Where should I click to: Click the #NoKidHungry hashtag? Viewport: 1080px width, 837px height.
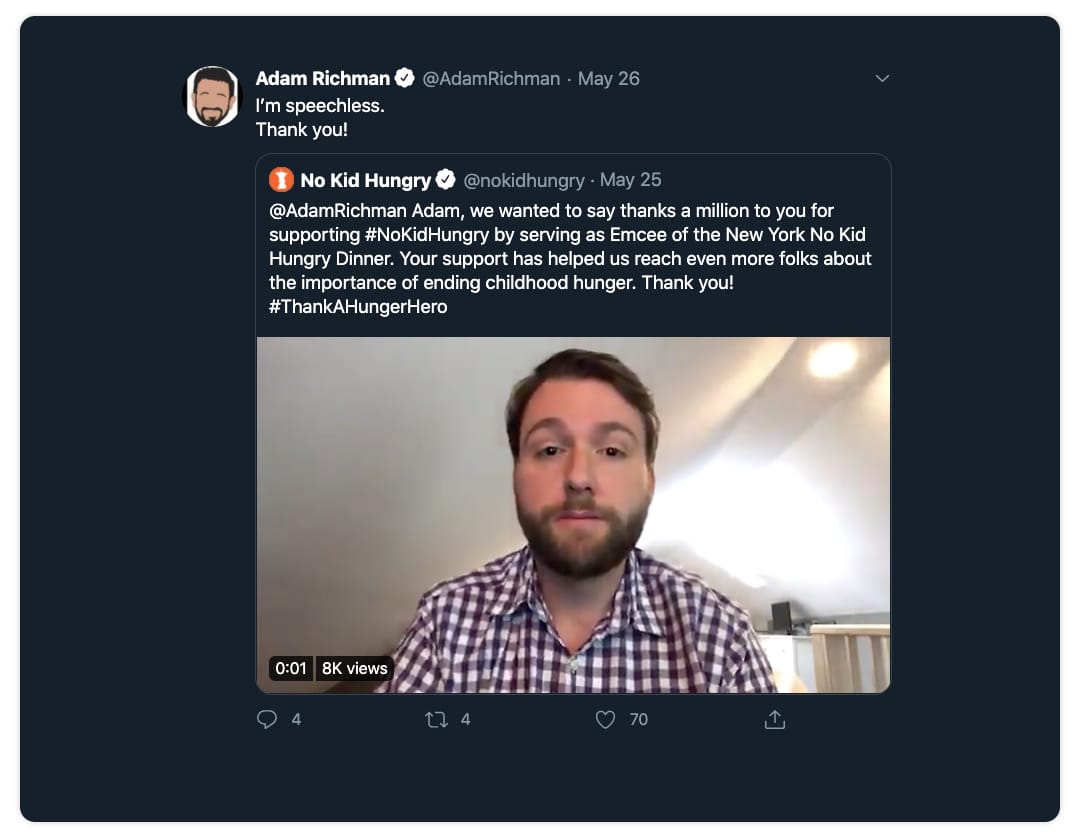(427, 235)
